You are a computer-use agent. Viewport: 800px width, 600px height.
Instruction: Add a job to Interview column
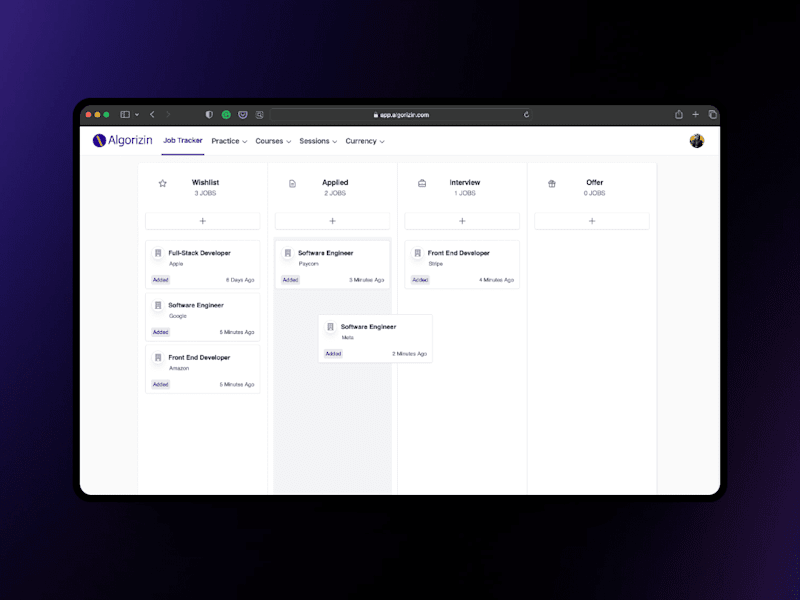(x=462, y=221)
